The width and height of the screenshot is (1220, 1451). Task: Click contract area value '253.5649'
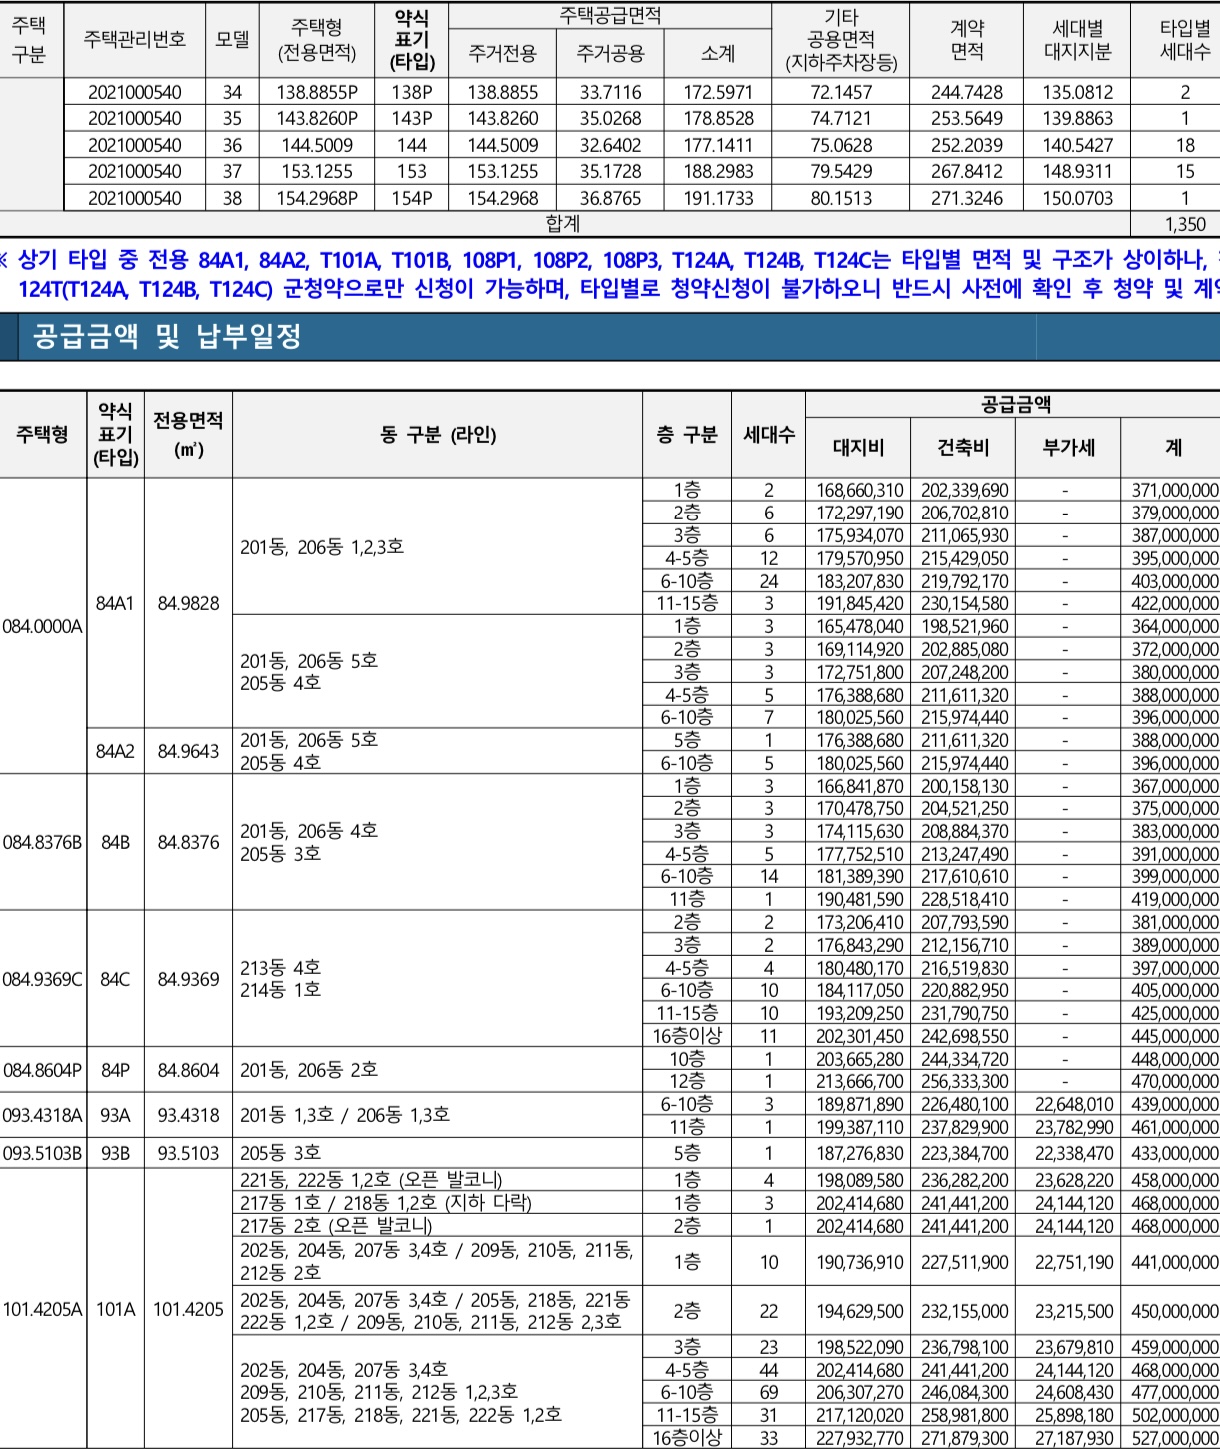point(966,118)
